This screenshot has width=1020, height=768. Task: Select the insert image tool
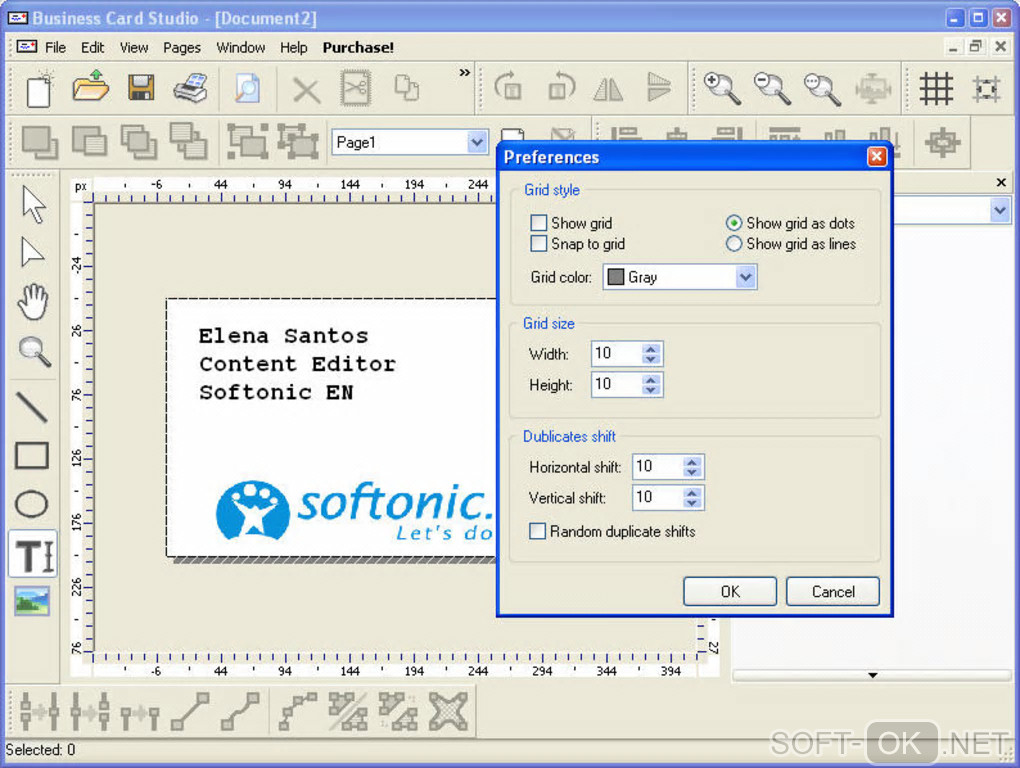tap(32, 601)
